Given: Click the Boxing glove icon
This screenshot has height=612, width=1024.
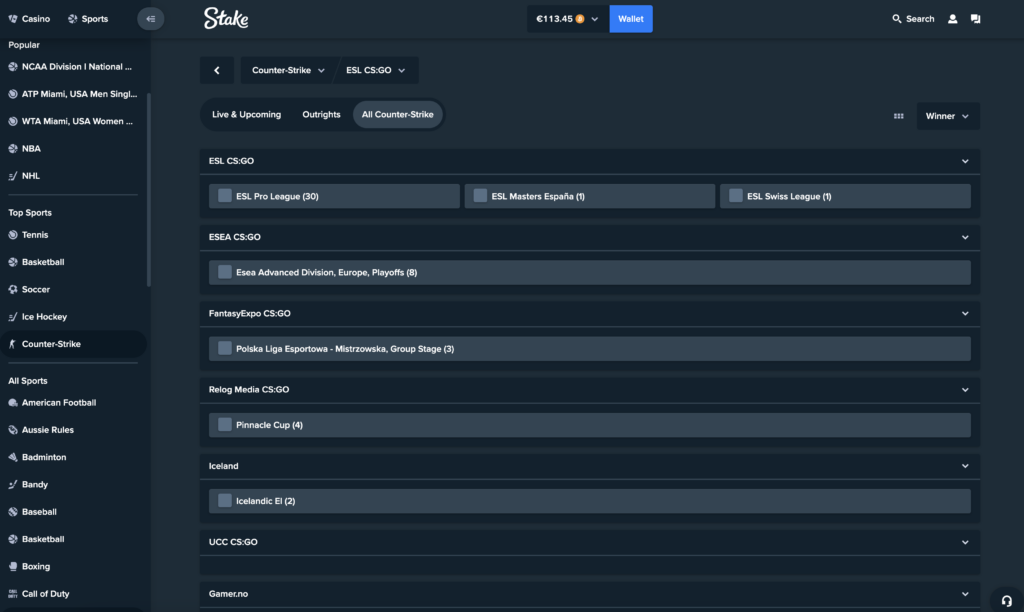Looking at the screenshot, I should point(12,567).
